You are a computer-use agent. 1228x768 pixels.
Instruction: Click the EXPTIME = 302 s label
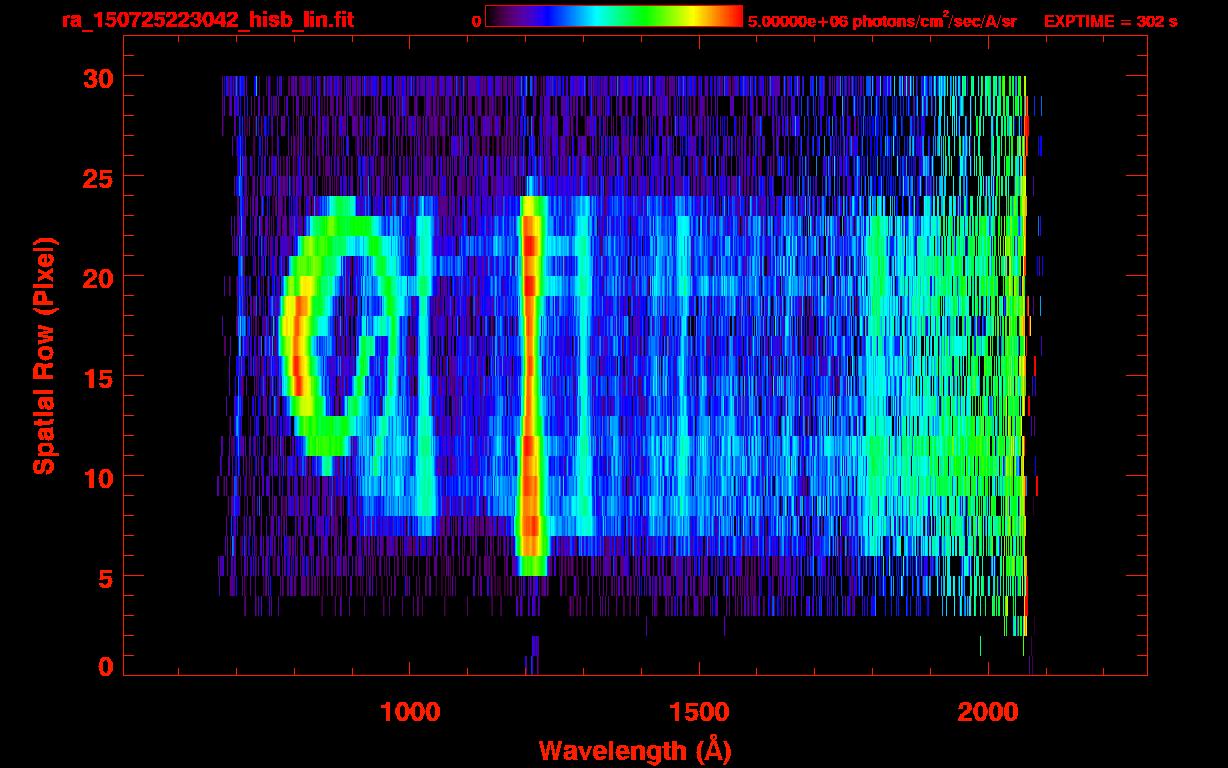pos(1110,21)
